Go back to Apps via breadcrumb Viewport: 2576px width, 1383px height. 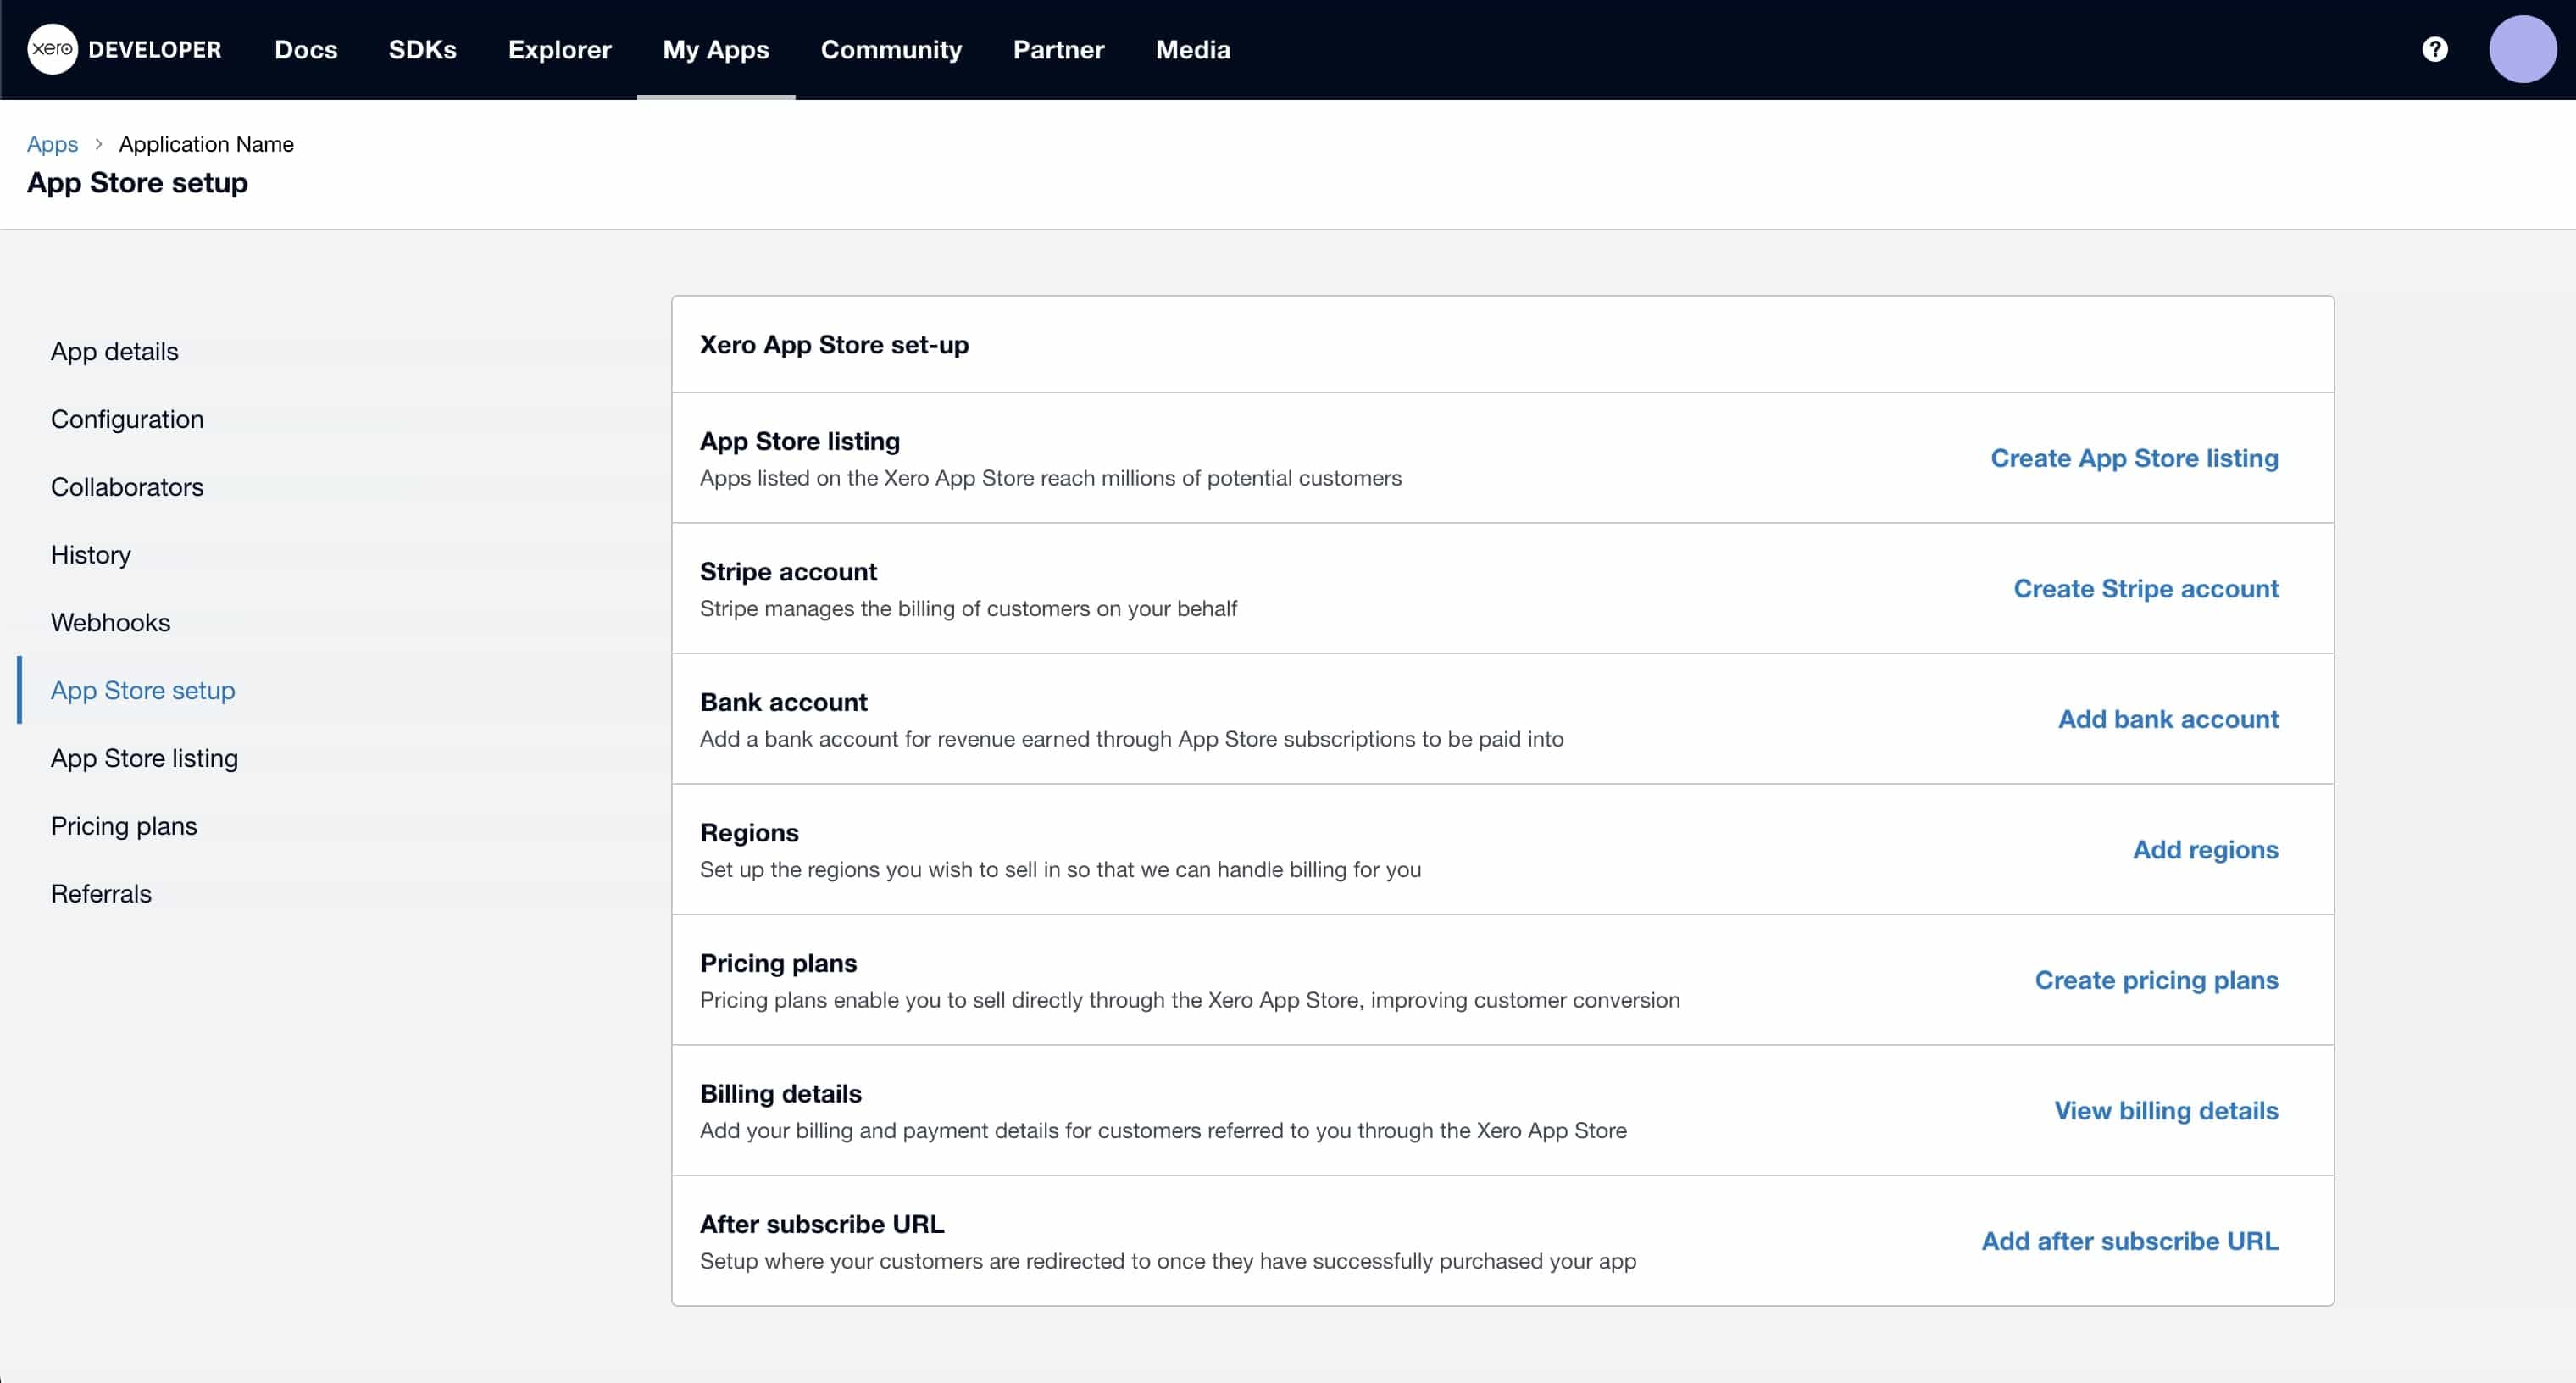click(x=52, y=144)
